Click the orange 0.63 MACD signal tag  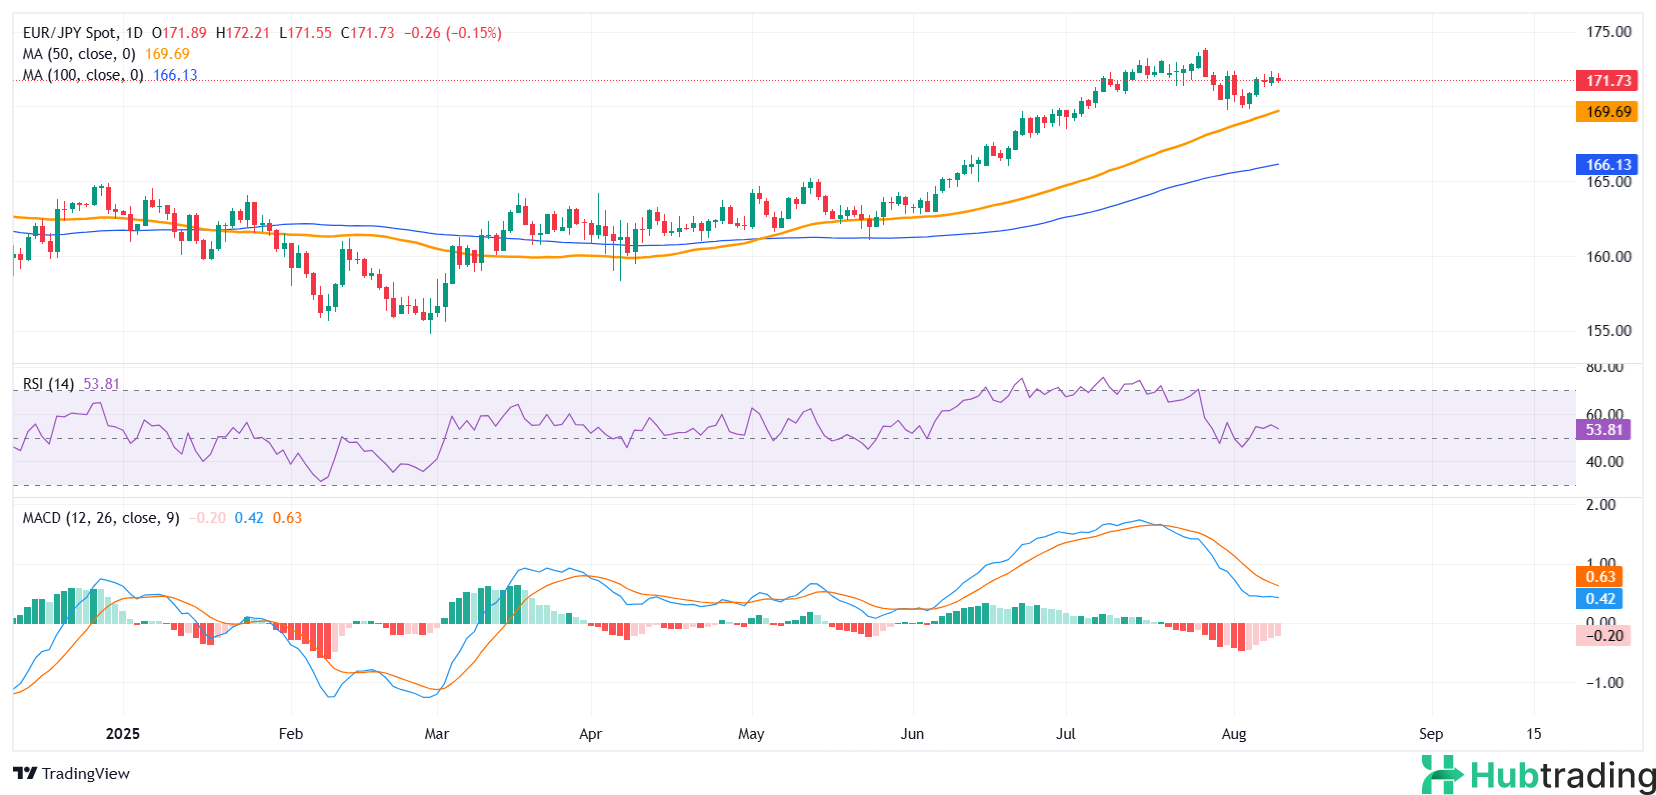(1600, 576)
